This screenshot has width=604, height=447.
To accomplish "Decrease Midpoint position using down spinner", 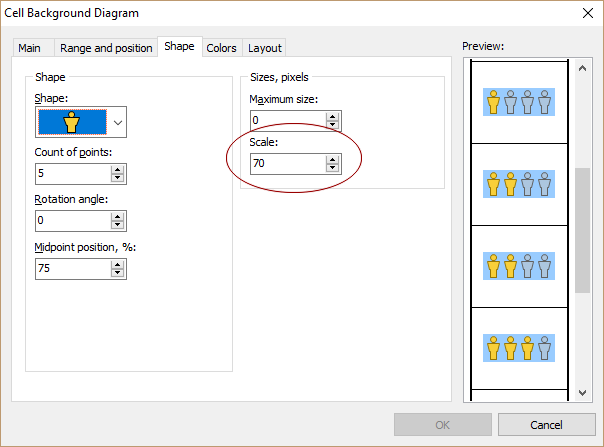I will point(118,274).
